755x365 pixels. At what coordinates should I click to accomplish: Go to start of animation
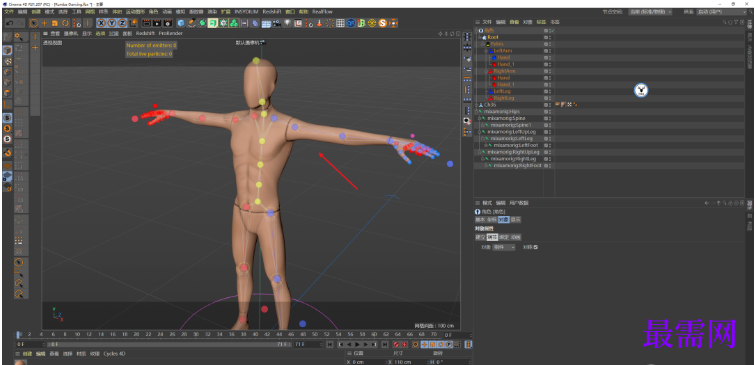[330, 344]
